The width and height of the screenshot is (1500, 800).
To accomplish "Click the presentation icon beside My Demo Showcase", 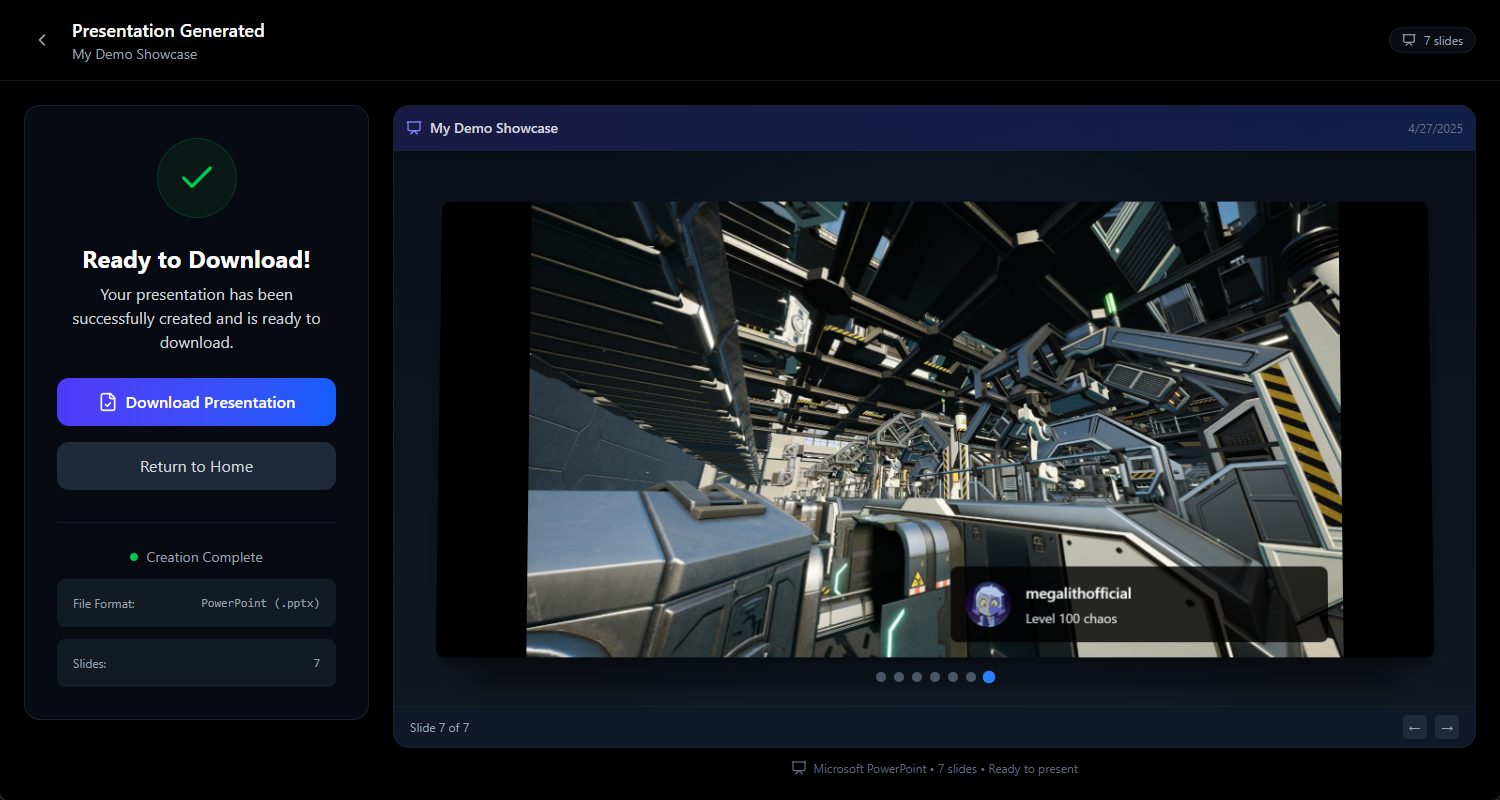I will tap(414, 128).
